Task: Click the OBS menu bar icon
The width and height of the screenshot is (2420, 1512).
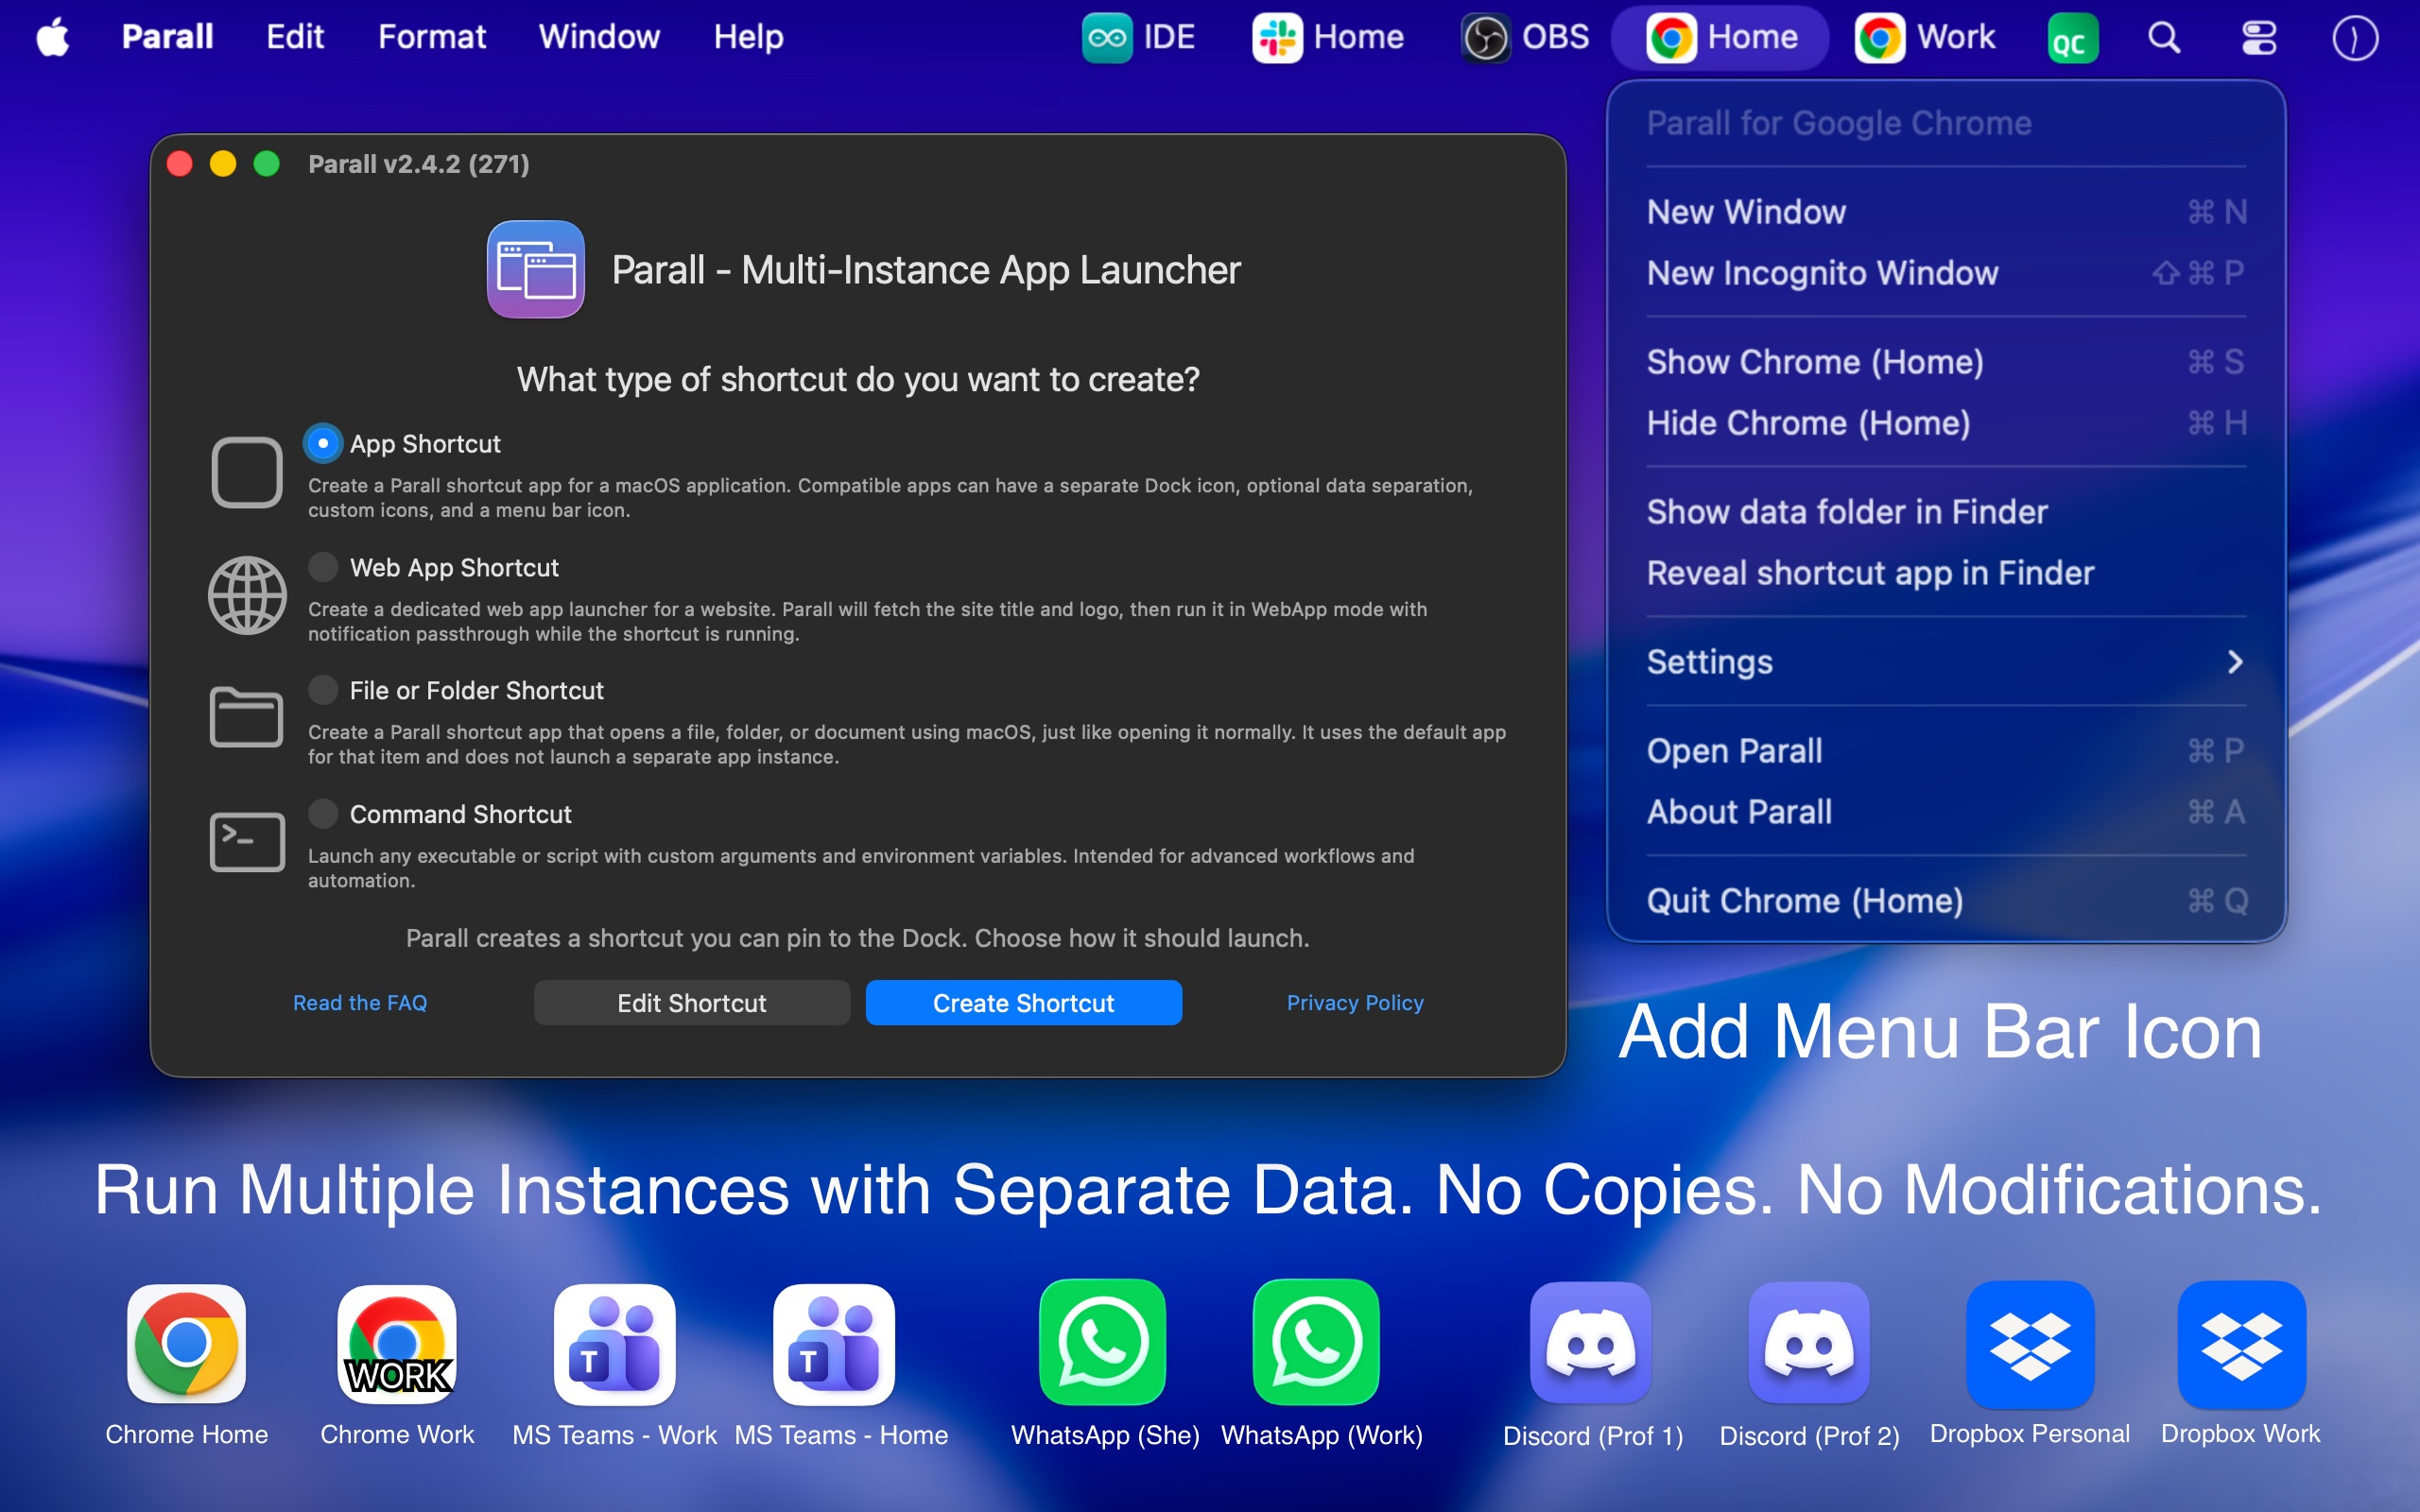Action: (x=1525, y=38)
